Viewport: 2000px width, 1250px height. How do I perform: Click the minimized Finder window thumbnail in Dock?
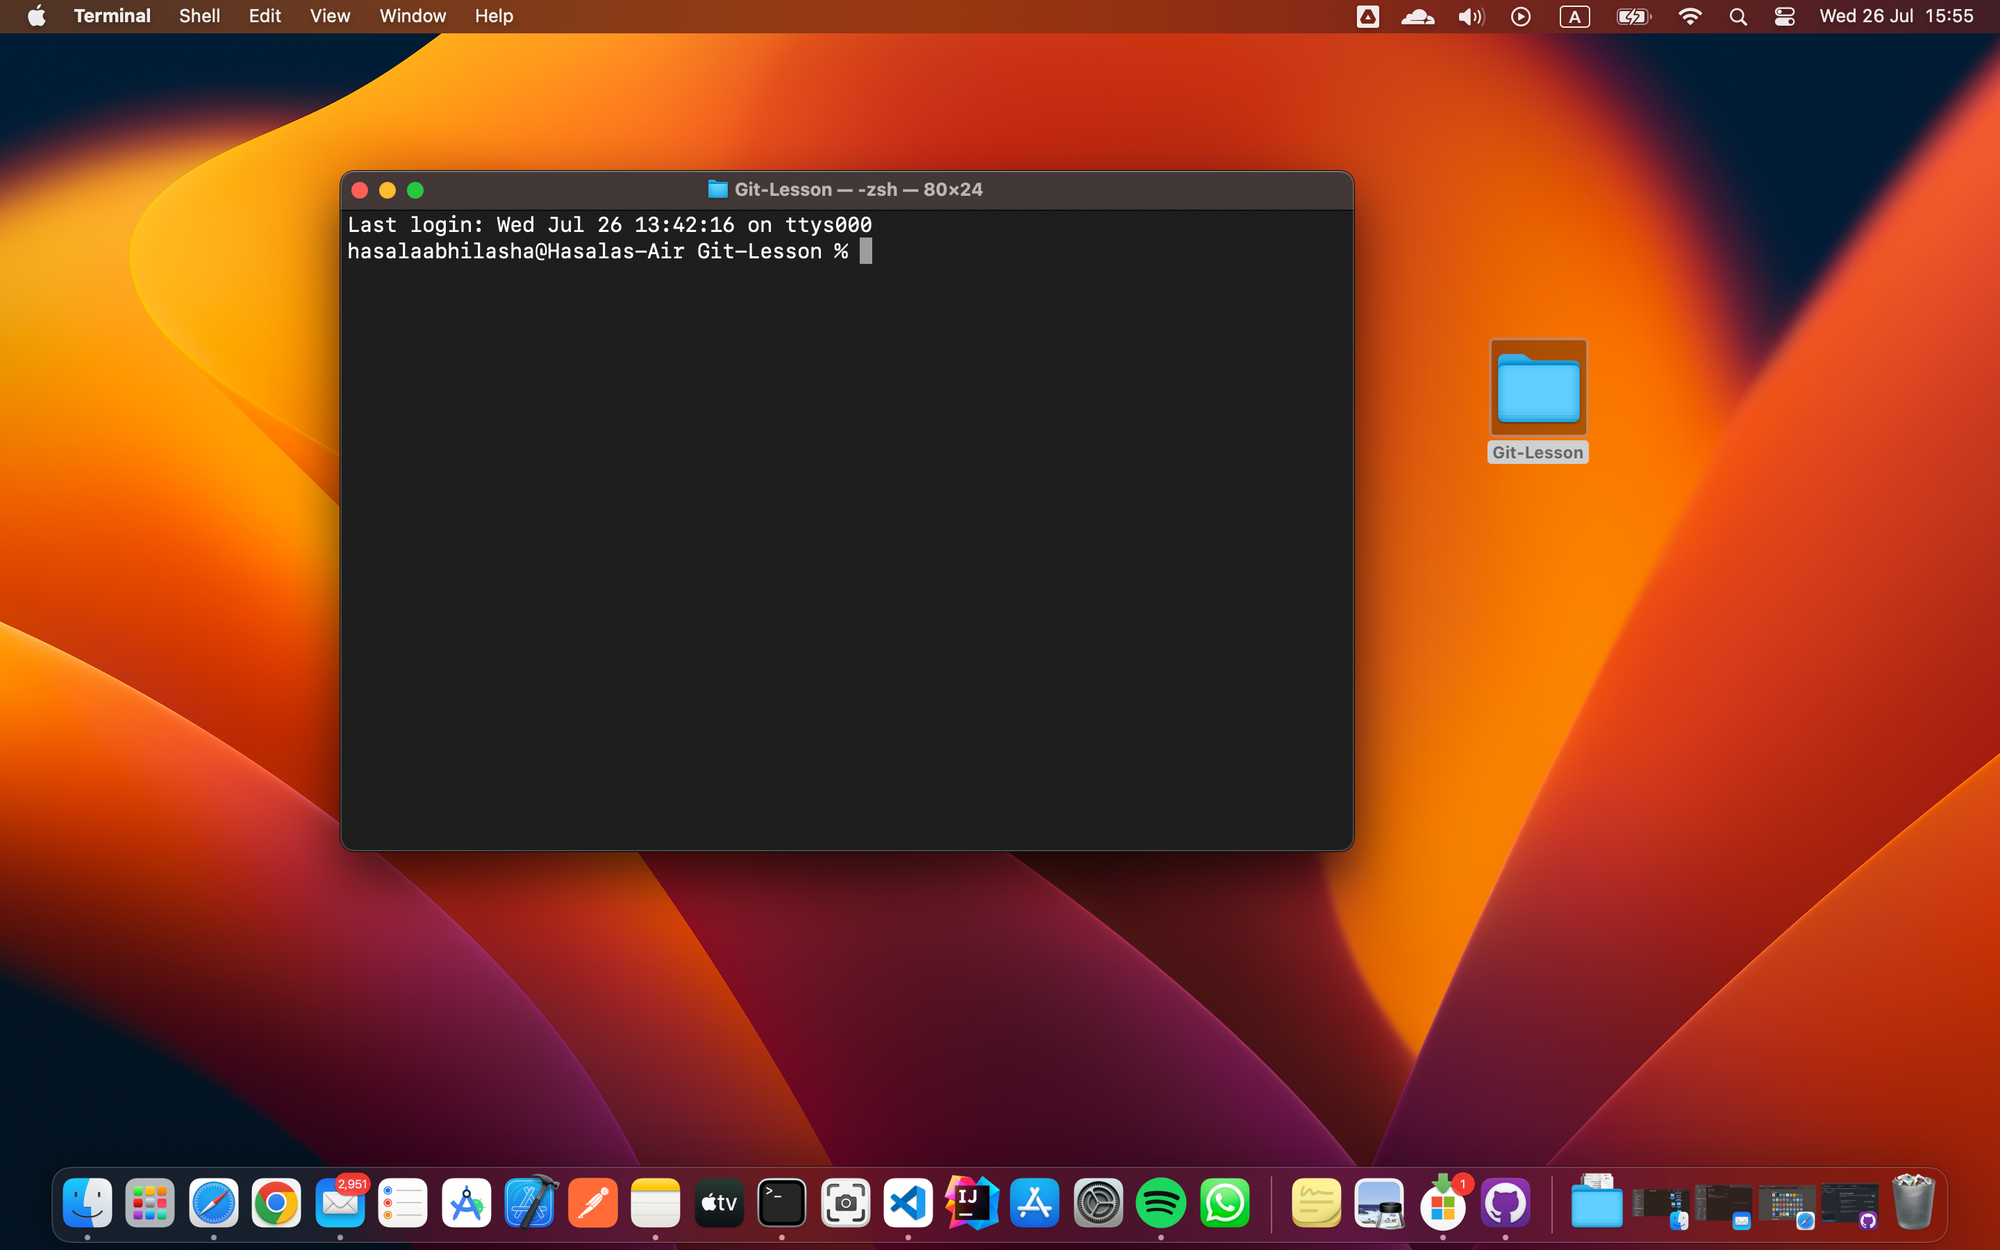(1661, 1205)
